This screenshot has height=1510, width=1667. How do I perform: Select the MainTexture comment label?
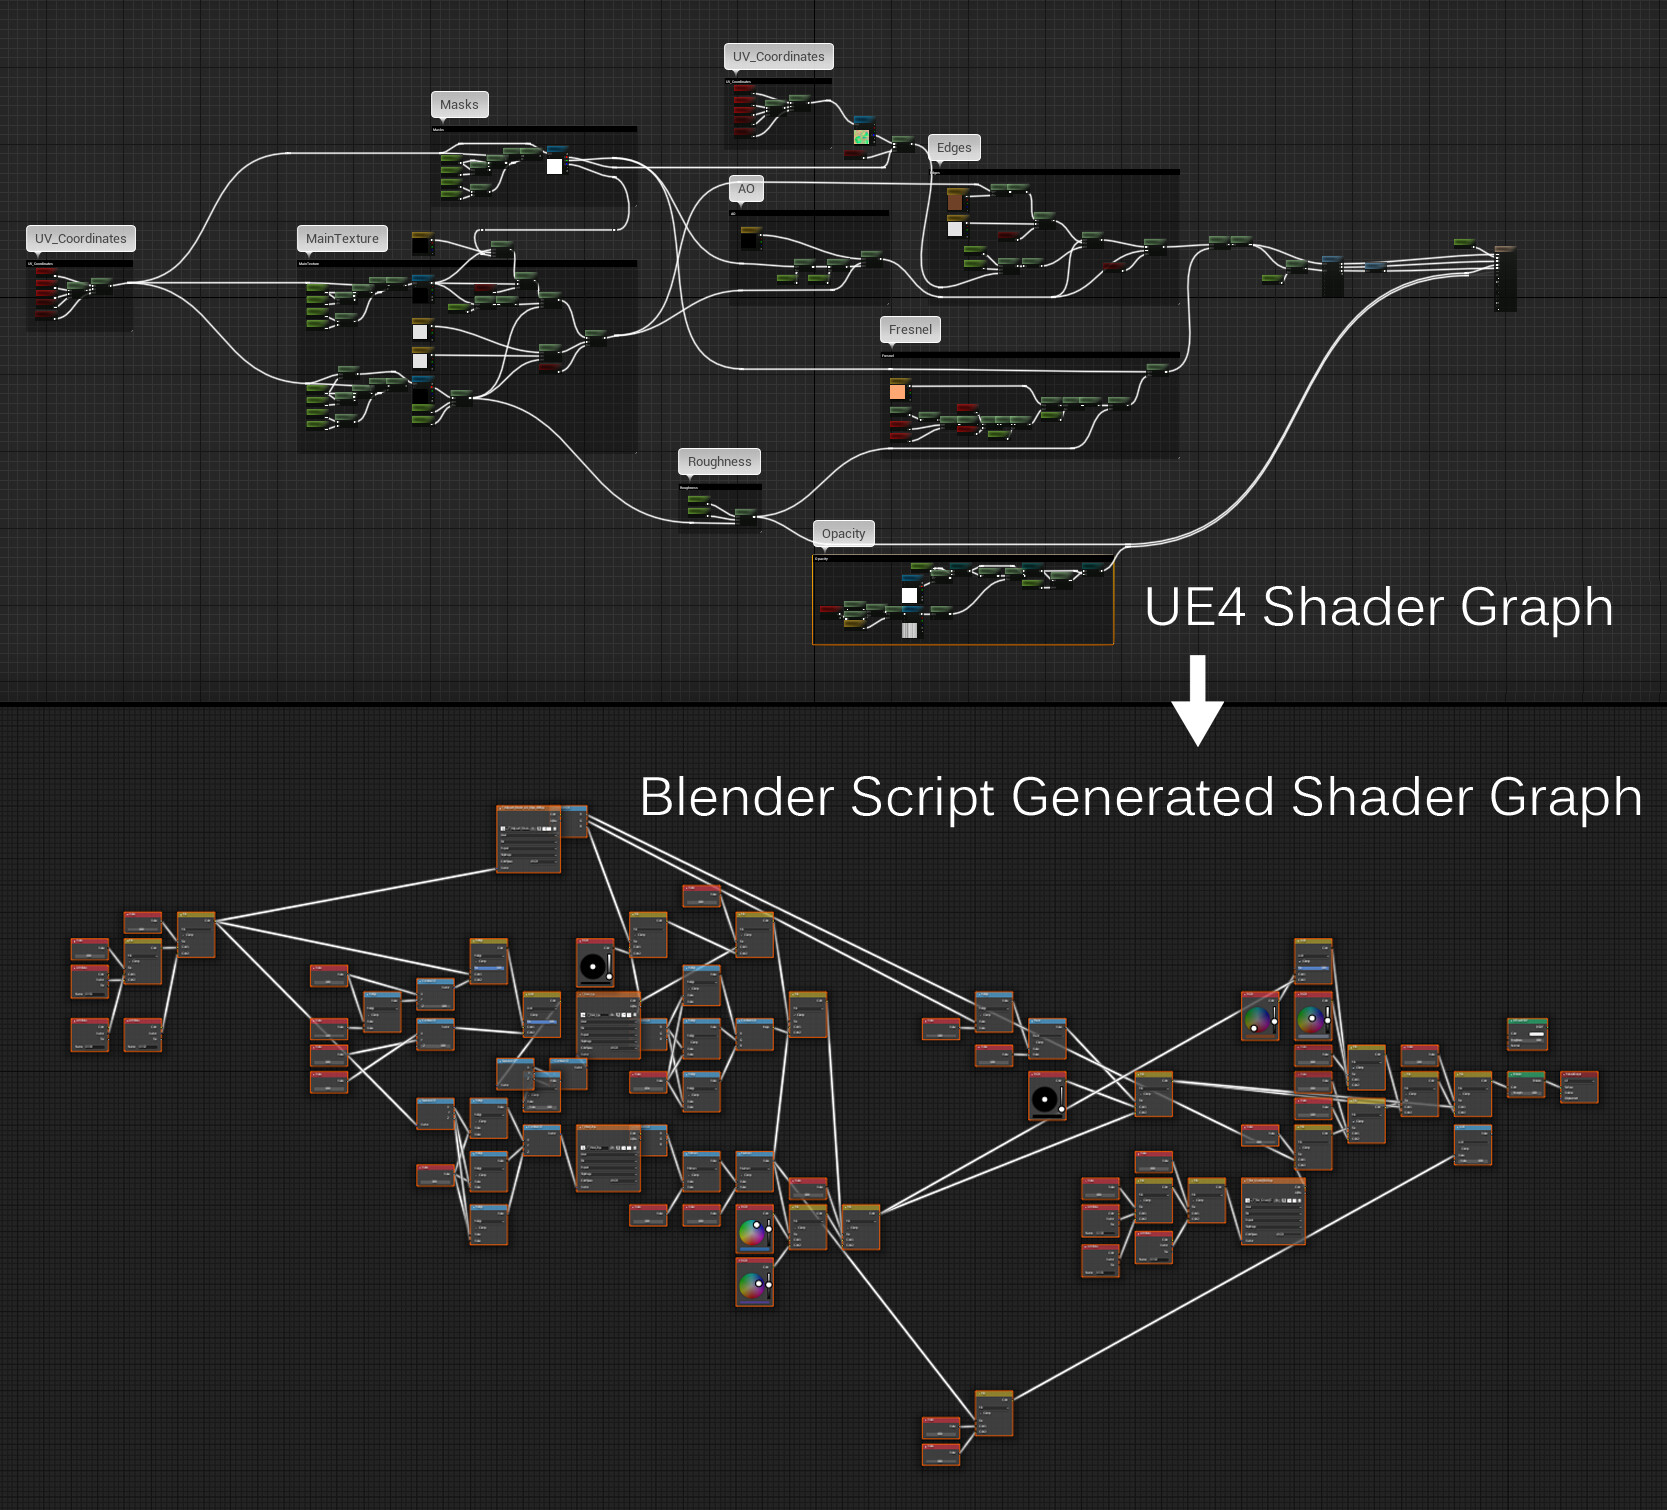pos(342,238)
